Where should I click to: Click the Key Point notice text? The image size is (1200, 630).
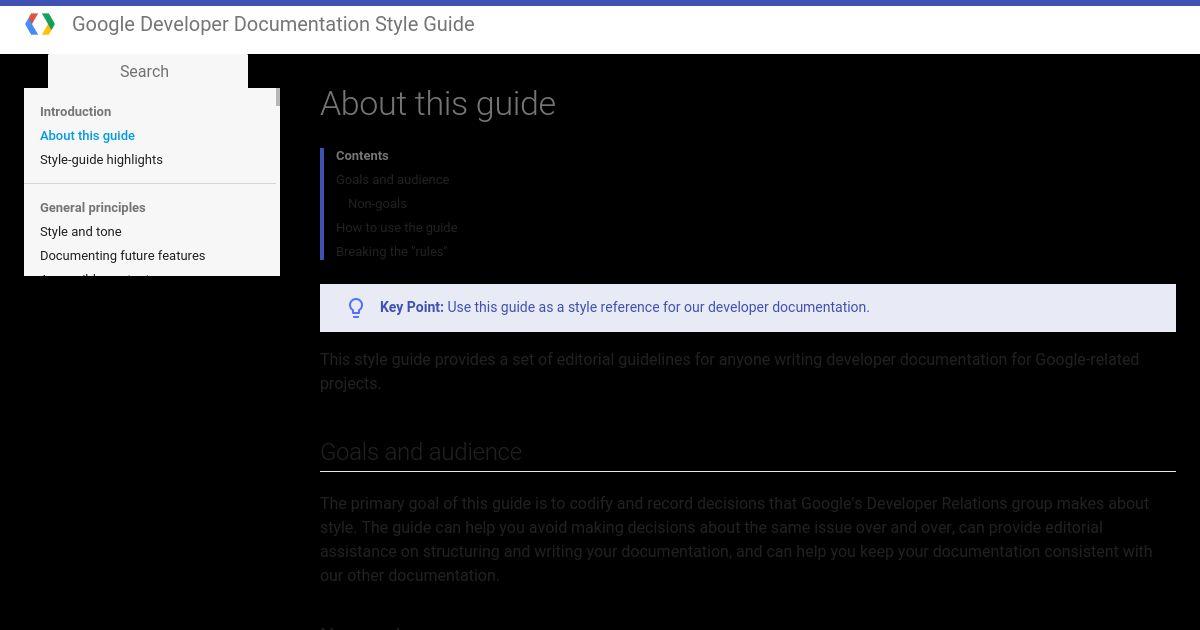625,307
